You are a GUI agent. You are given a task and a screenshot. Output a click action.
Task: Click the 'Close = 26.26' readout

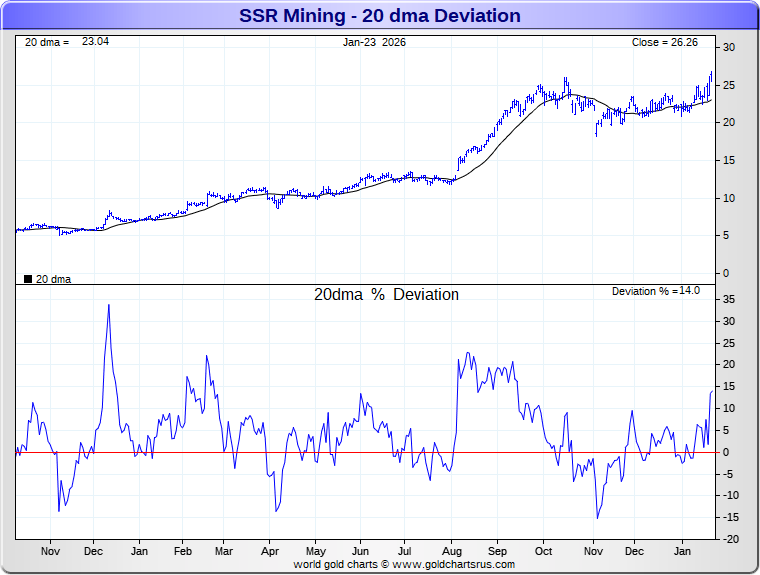(665, 42)
